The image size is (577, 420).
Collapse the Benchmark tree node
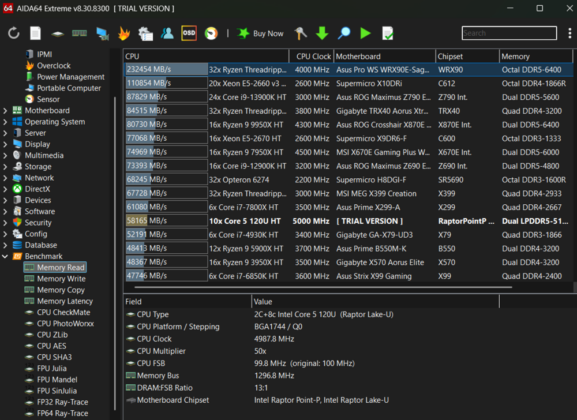[5, 256]
